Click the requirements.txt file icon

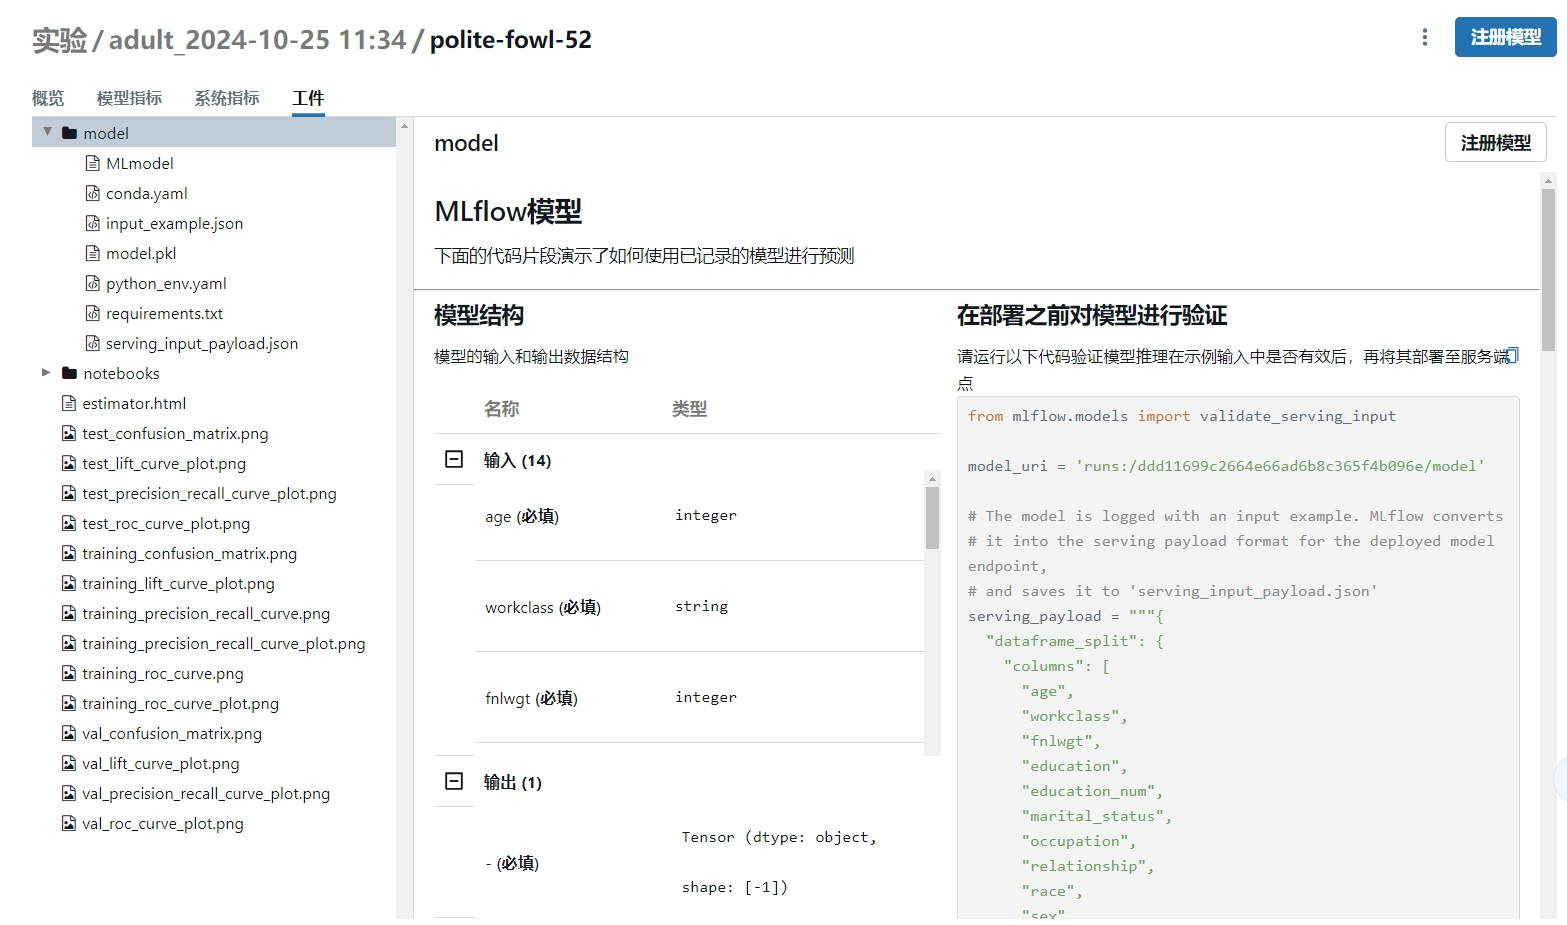click(93, 313)
